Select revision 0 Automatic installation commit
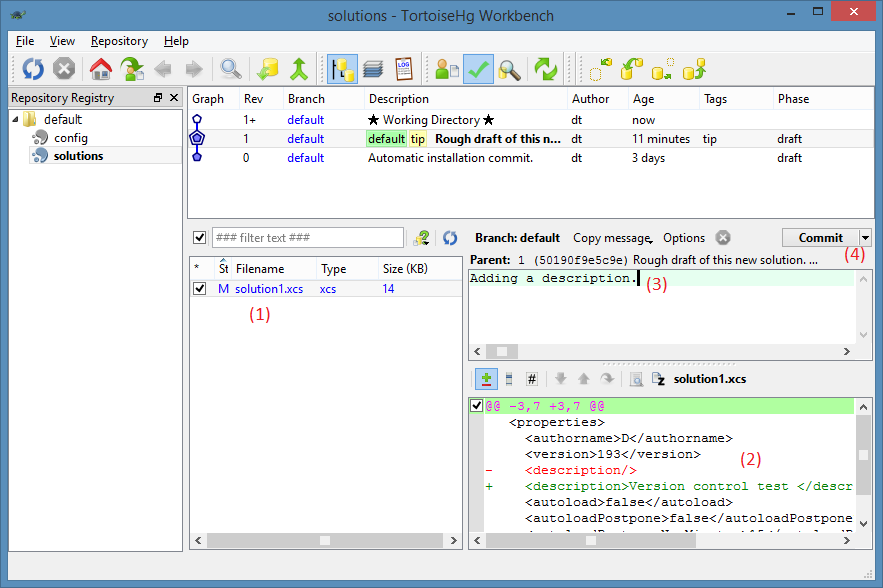Screen dimensions: 883x588 (530, 158)
